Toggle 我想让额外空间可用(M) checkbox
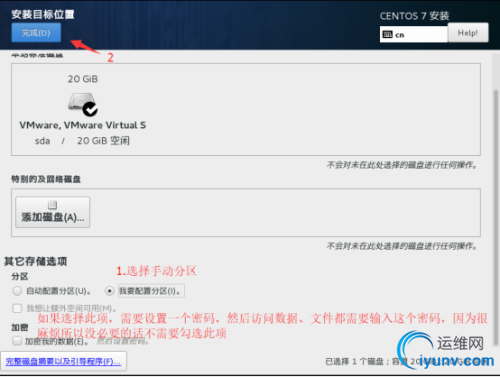The height and width of the screenshot is (377, 500). tap(17, 308)
